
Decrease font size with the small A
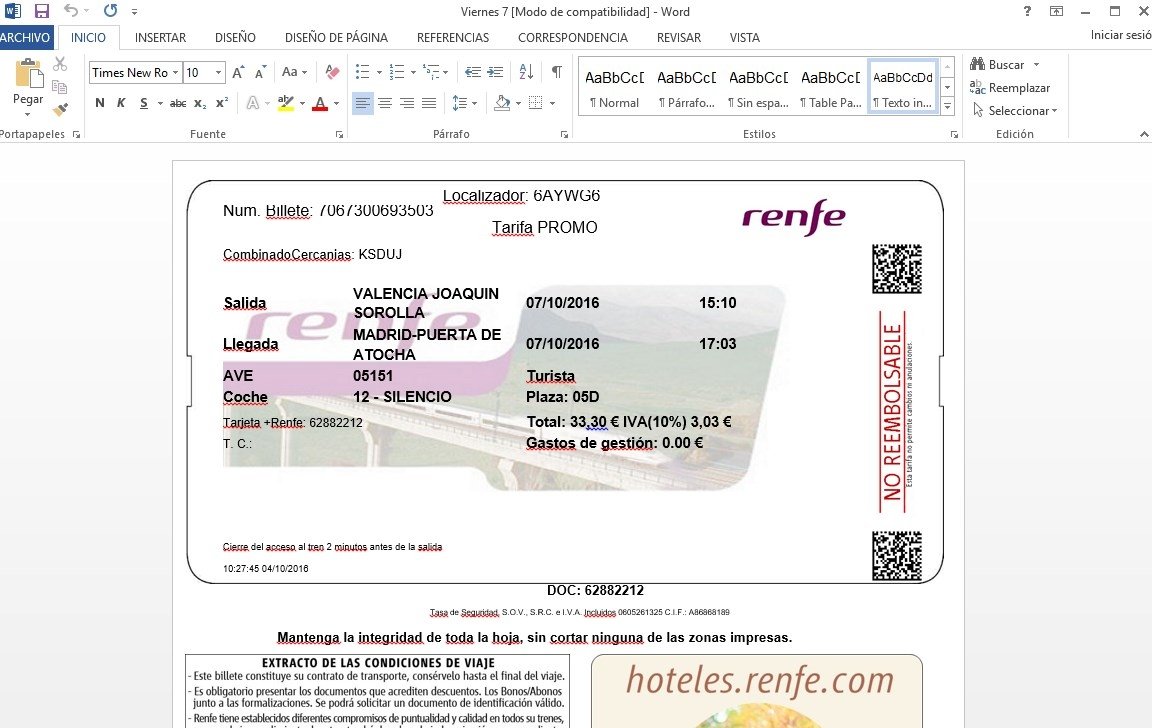coord(260,72)
